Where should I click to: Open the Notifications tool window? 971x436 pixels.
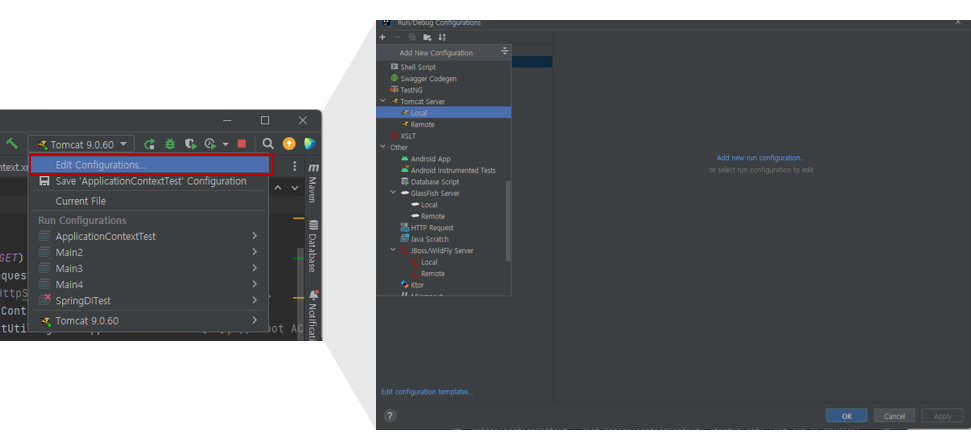tap(313, 315)
